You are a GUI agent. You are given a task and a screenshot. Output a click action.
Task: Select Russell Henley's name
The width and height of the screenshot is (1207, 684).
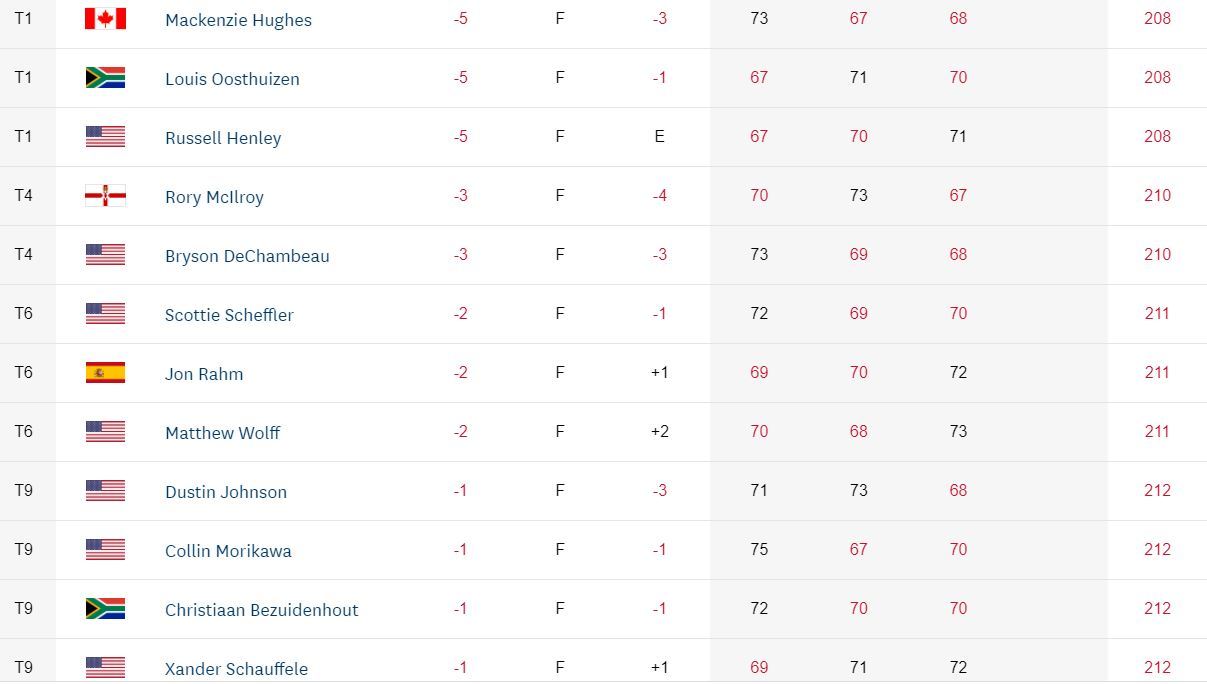click(223, 138)
